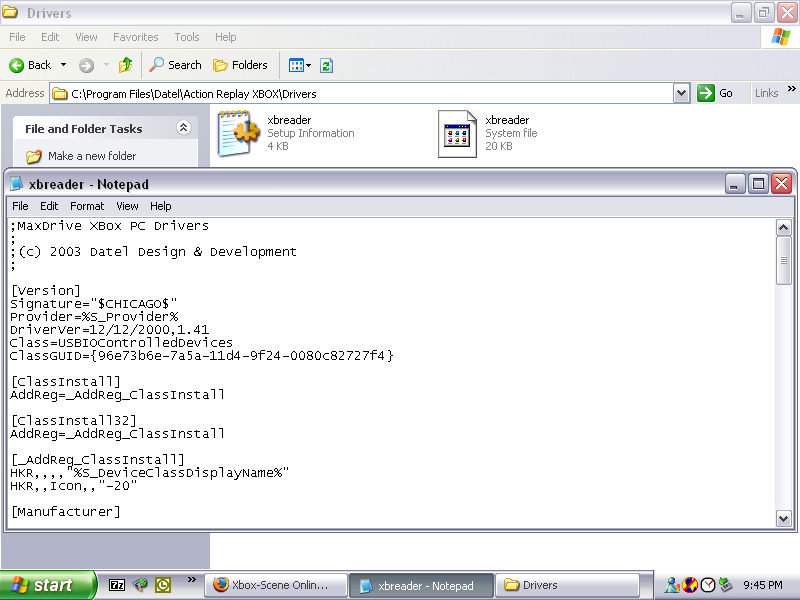Open Notepad File menu

(x=20, y=206)
